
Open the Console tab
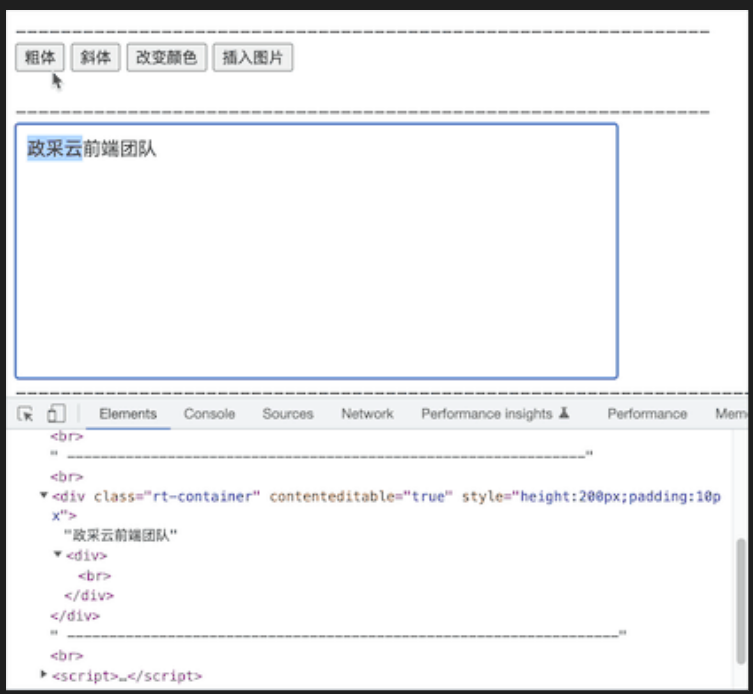(x=209, y=414)
